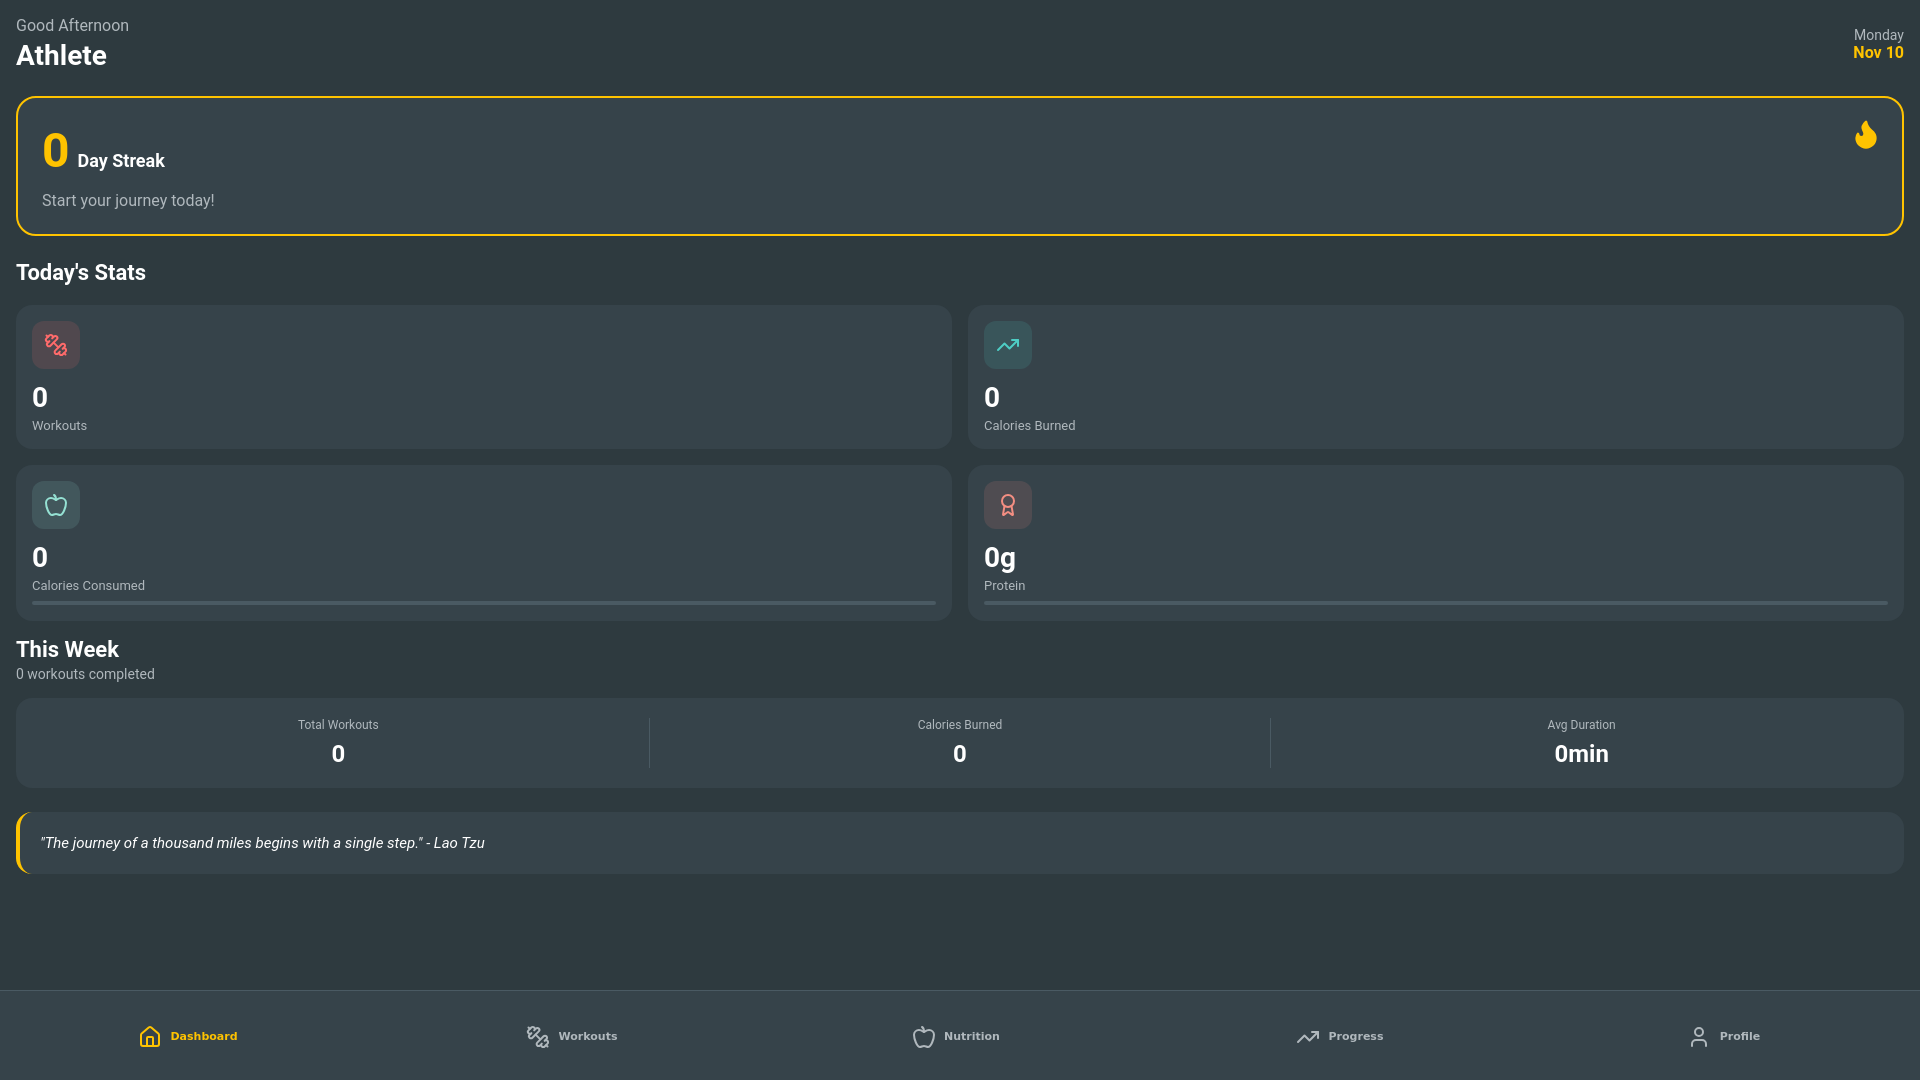Click the 'Monday' day label
This screenshot has width=1920, height=1080.
click(1878, 35)
